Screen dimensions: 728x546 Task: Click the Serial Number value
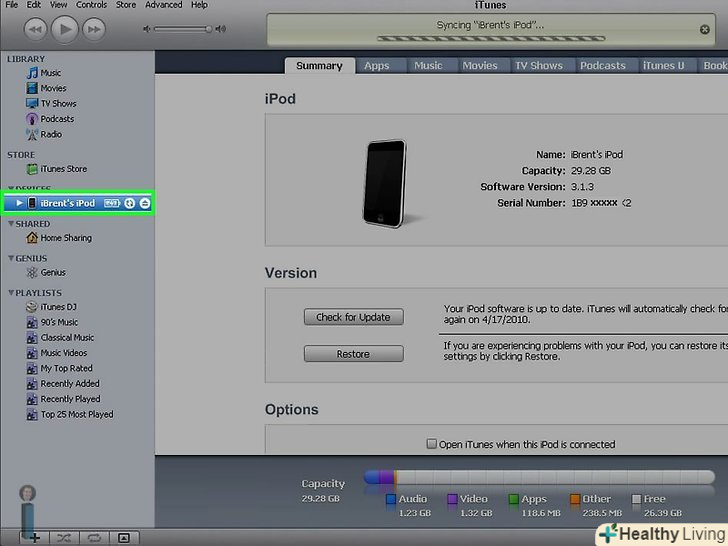[x=601, y=203]
